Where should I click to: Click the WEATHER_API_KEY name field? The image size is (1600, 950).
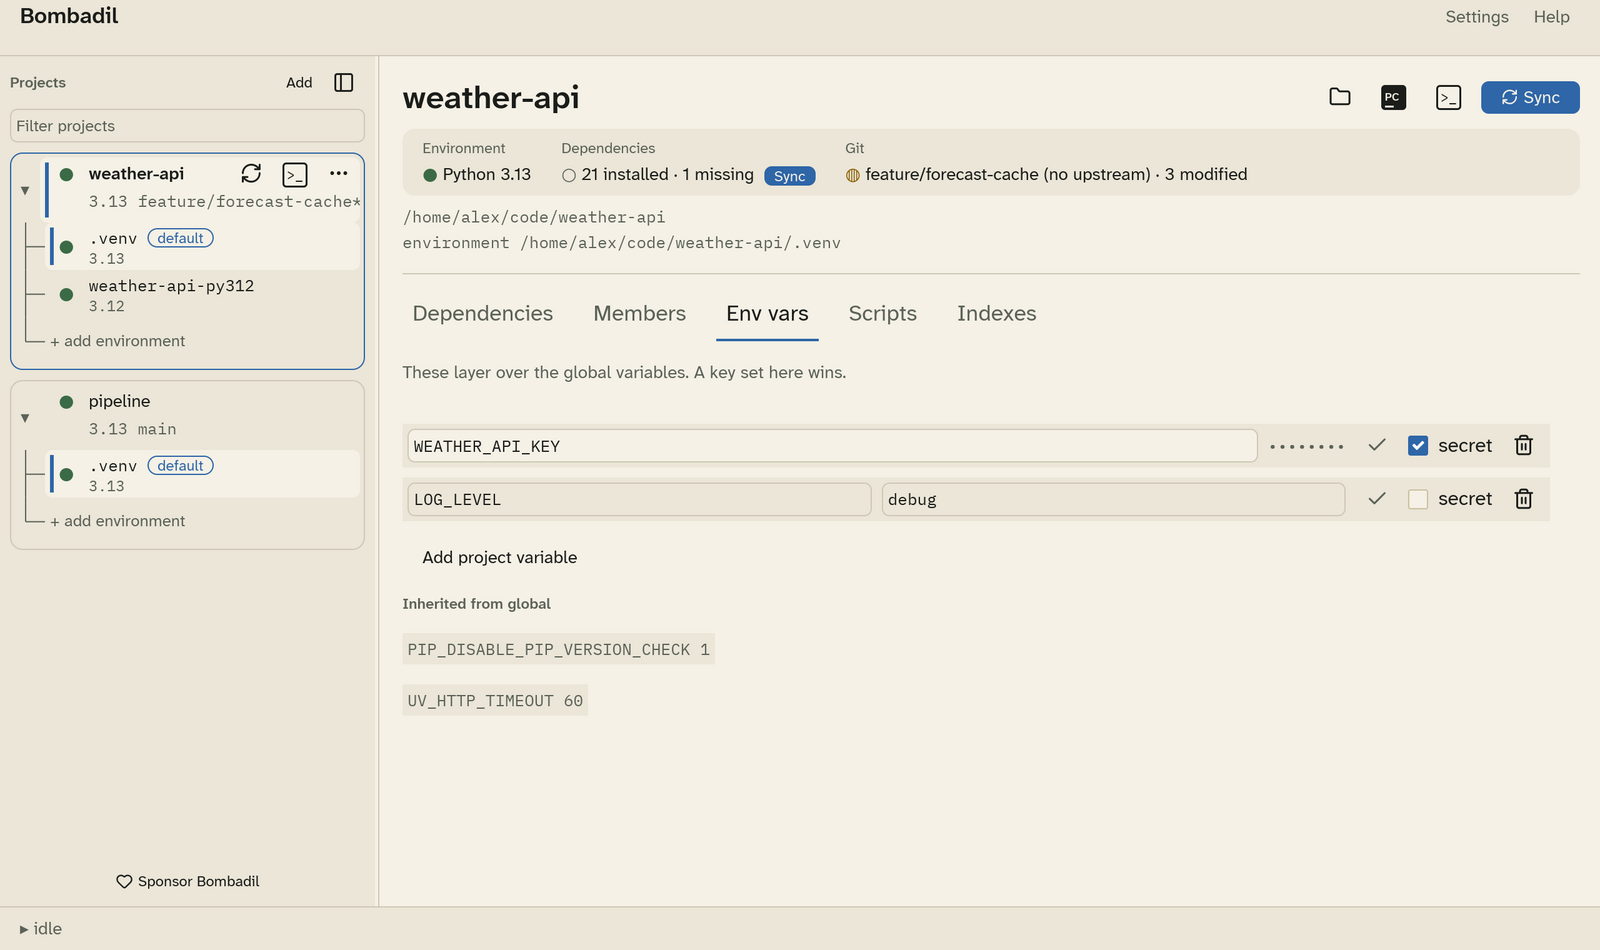point(832,446)
